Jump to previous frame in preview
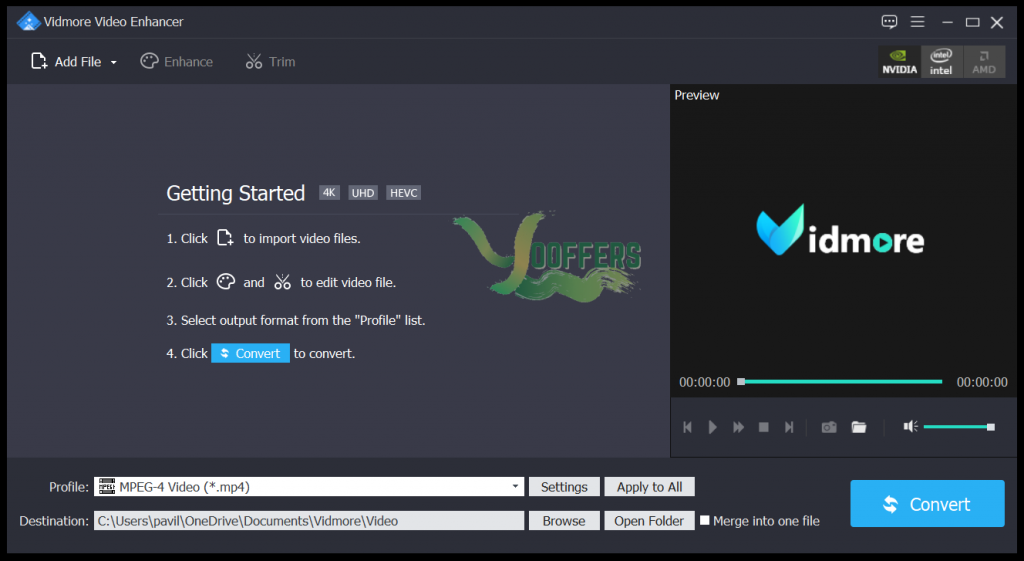Viewport: 1024px width, 561px height. pyautogui.click(x=688, y=427)
